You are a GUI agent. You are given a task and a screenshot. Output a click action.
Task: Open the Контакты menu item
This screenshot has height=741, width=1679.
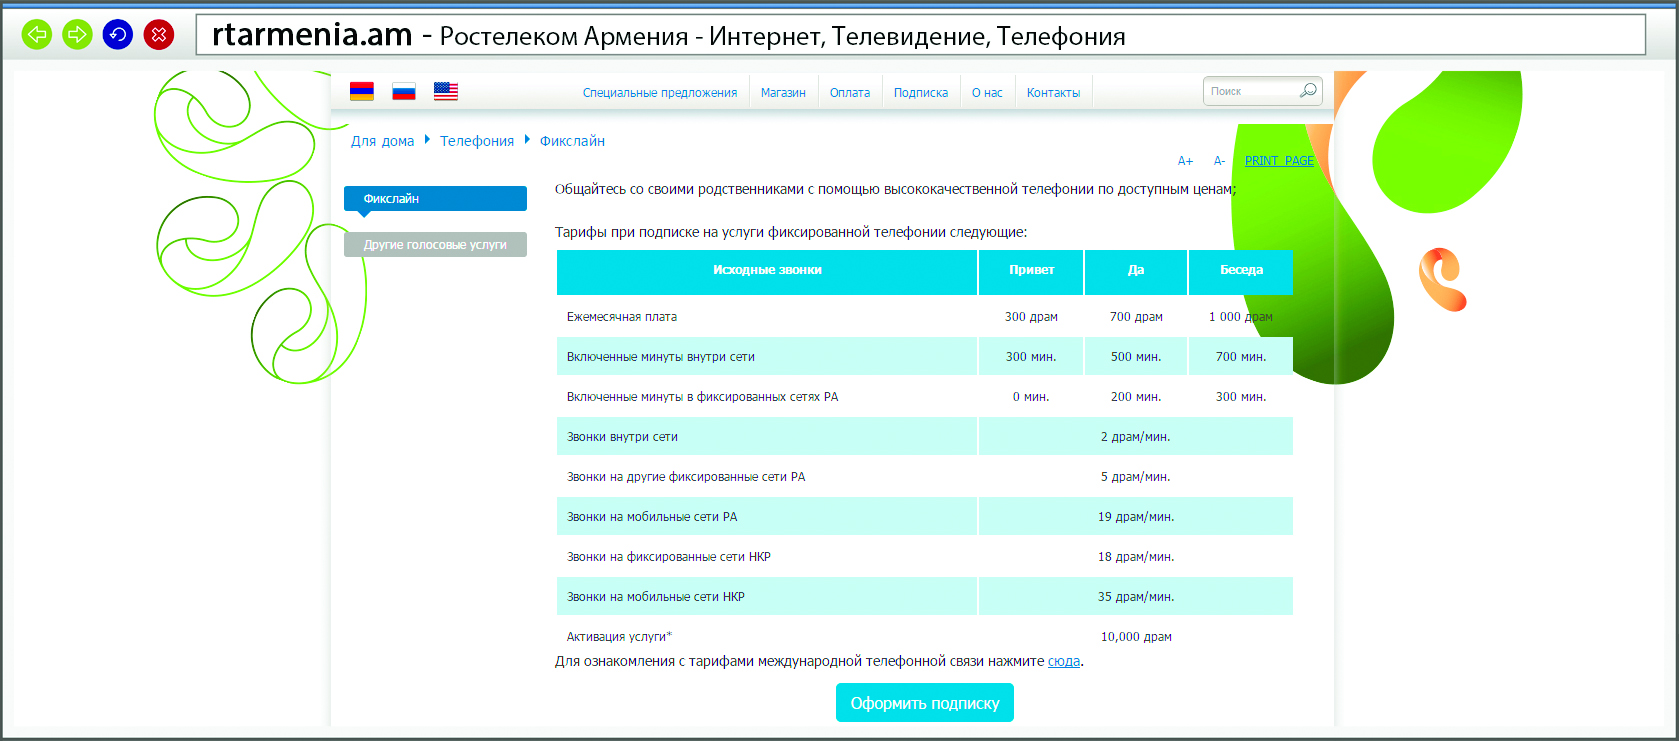[1053, 93]
